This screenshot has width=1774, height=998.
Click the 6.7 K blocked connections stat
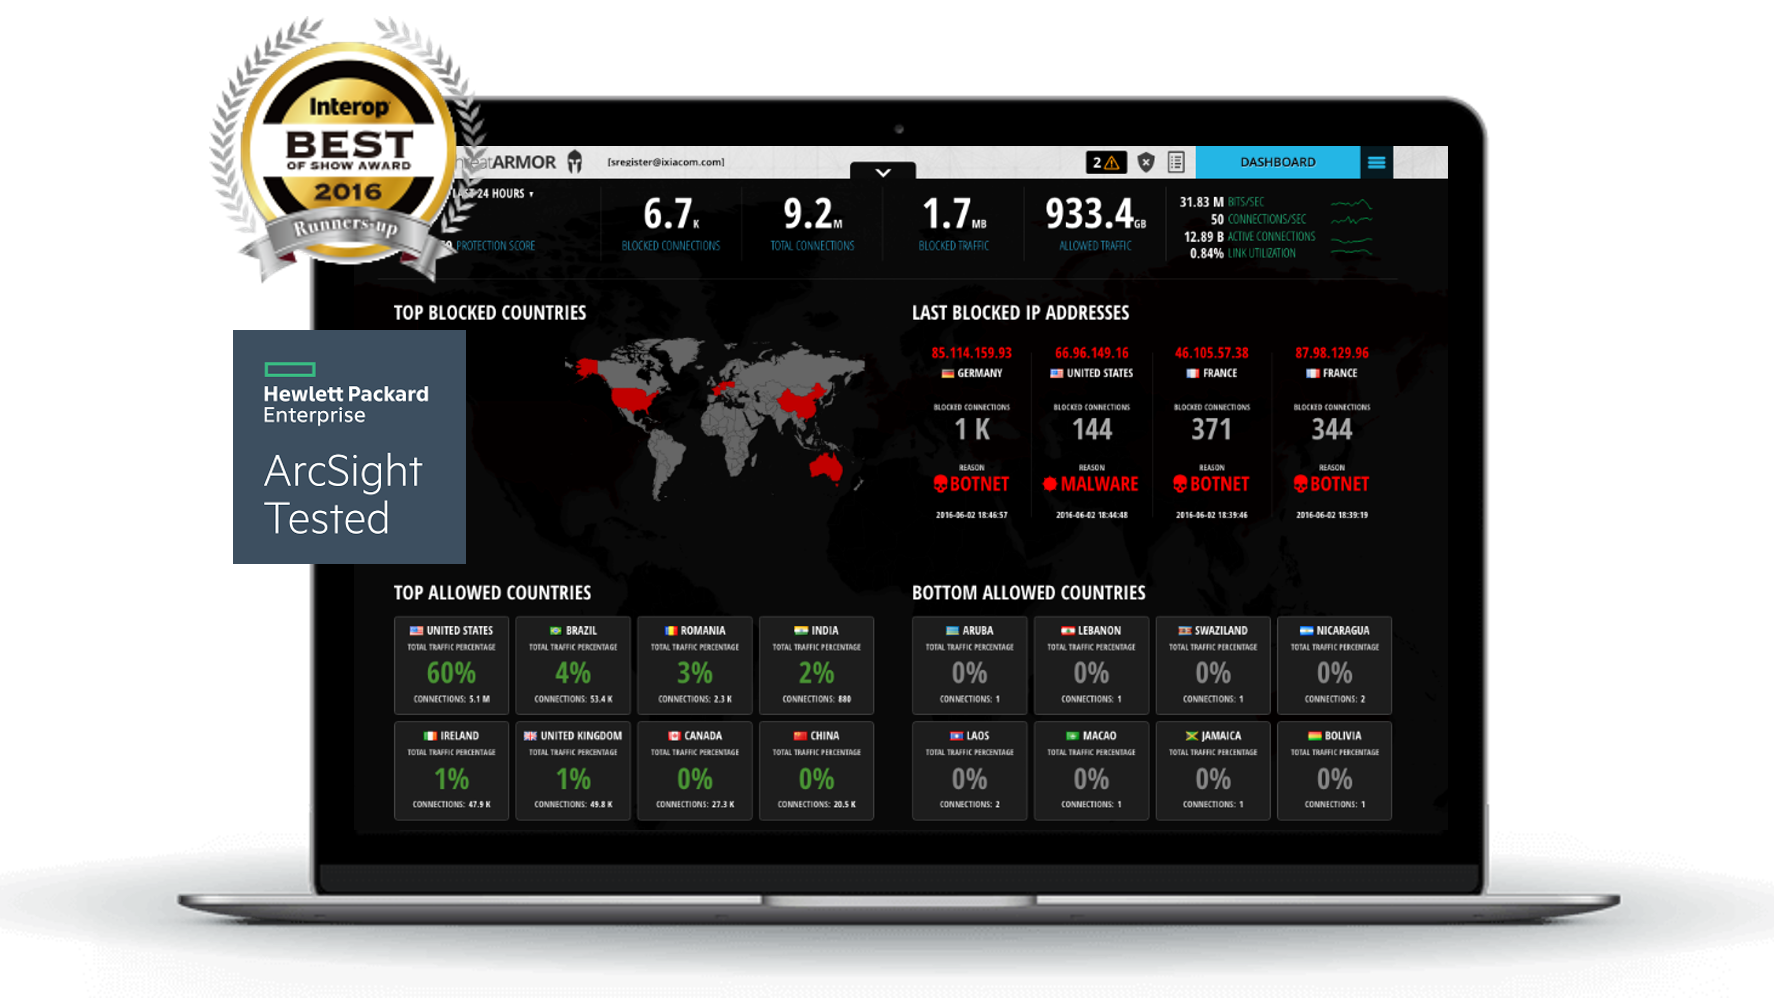click(671, 223)
